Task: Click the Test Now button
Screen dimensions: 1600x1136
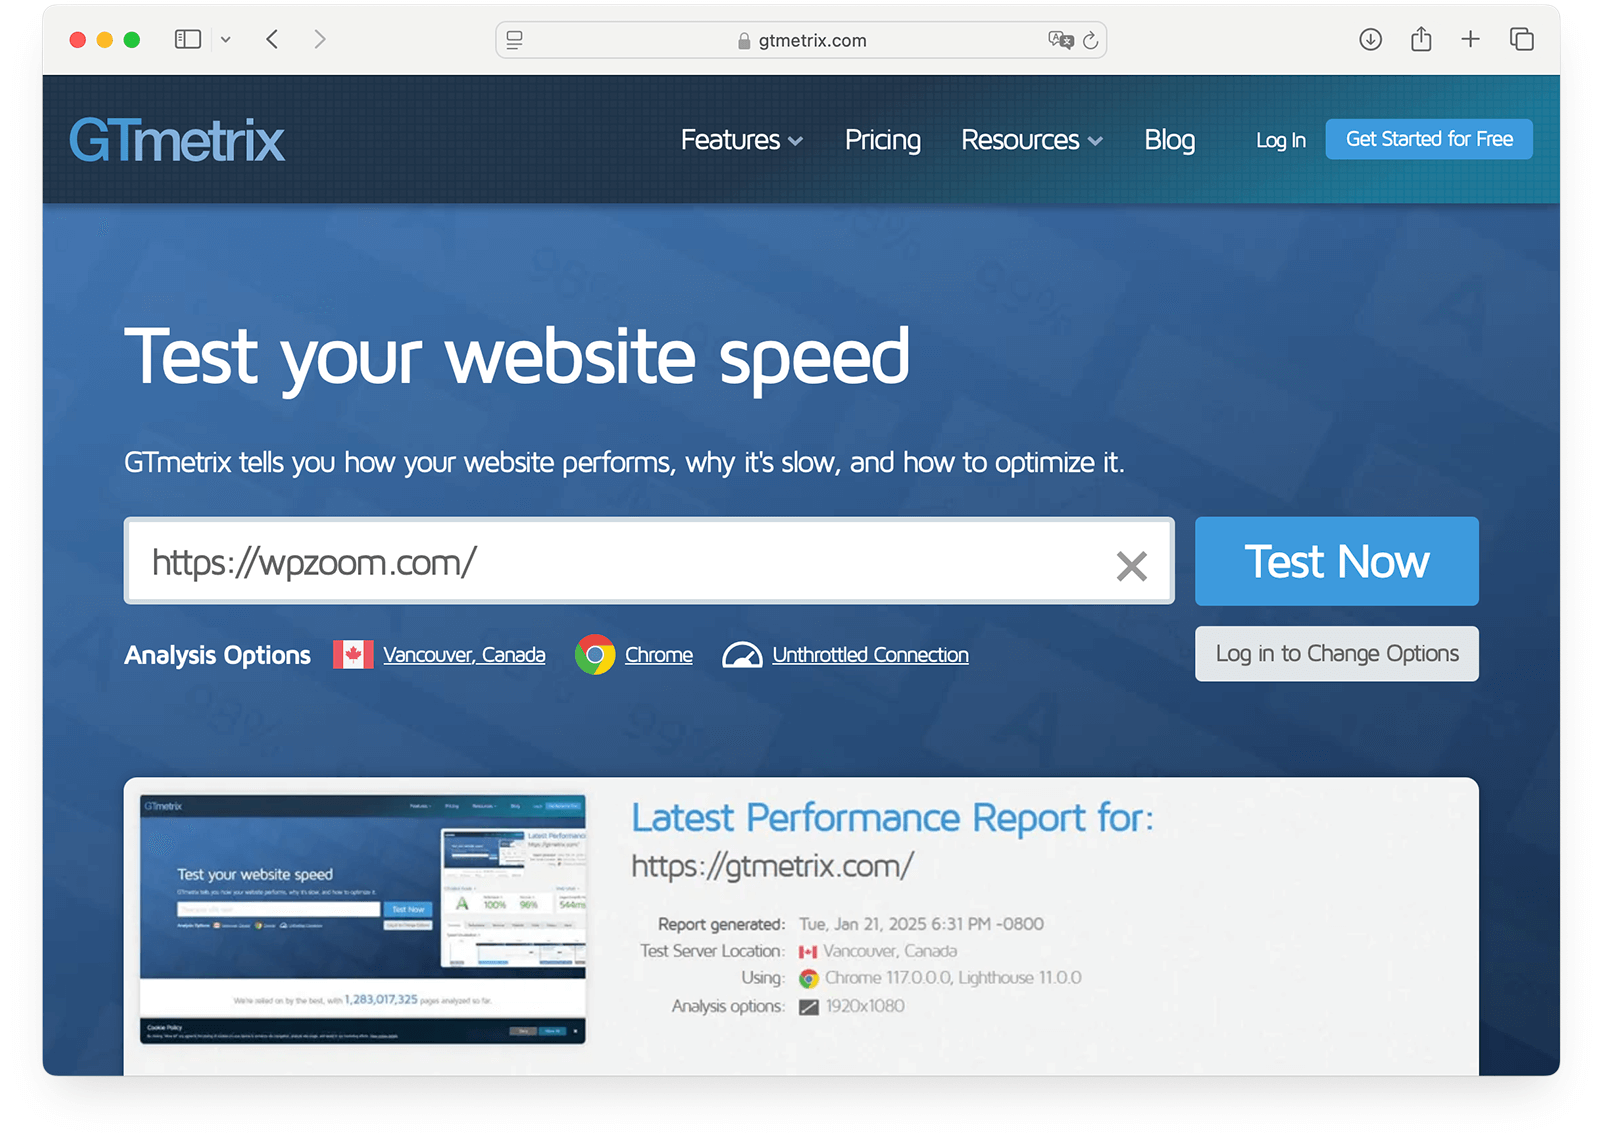Action: tap(1337, 561)
